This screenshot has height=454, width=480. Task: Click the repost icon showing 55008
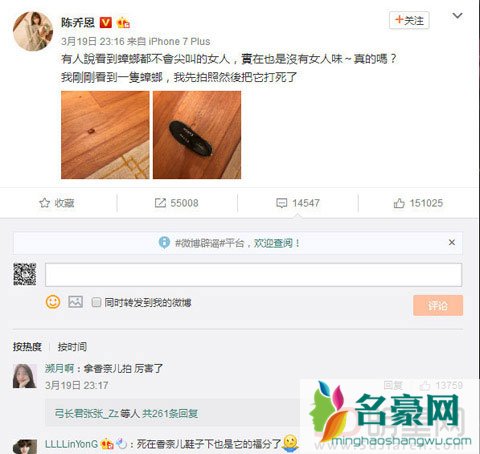click(160, 203)
